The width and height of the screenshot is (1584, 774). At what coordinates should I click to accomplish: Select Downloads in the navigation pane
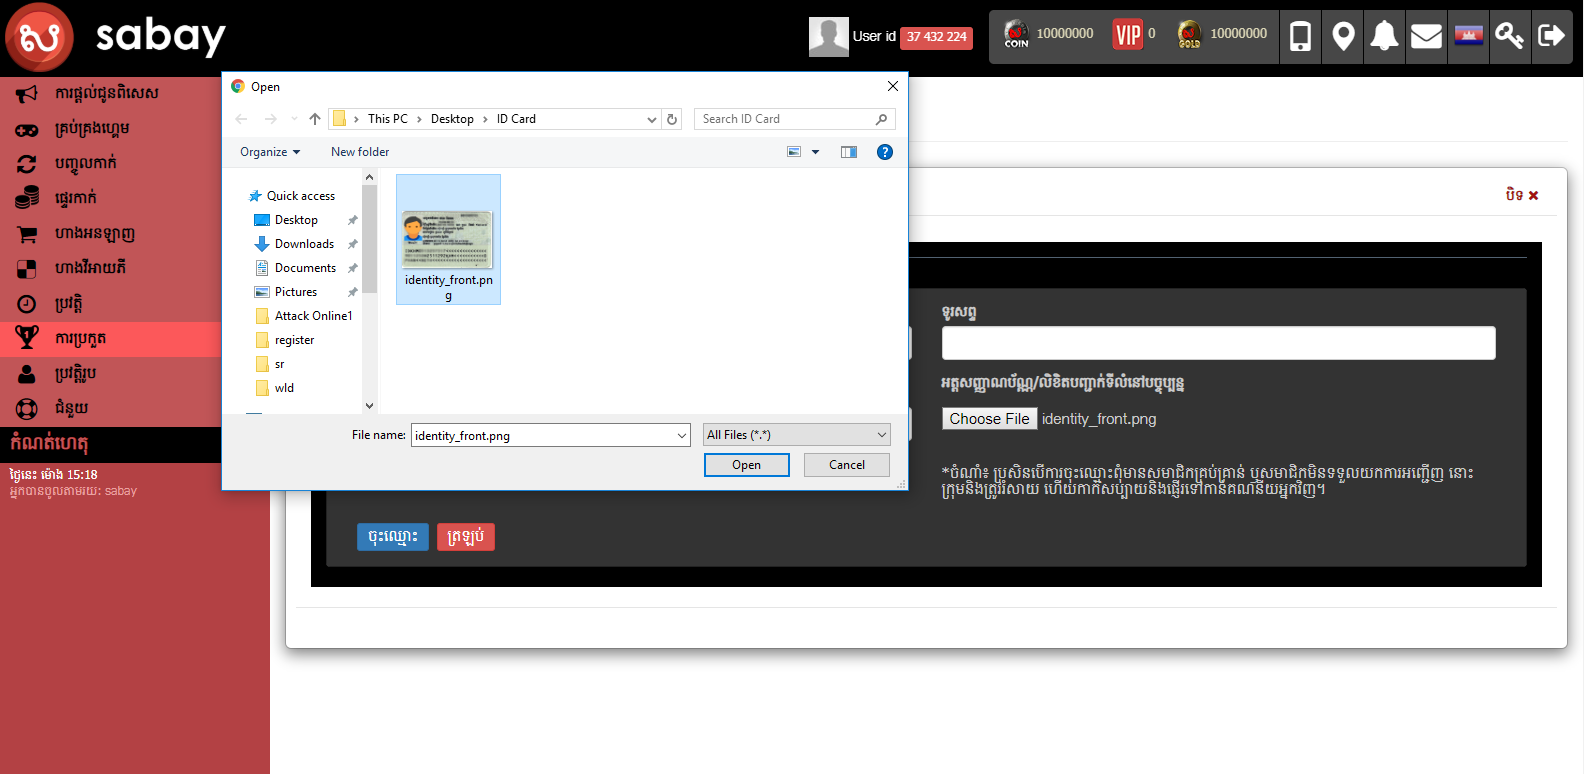[x=304, y=244]
